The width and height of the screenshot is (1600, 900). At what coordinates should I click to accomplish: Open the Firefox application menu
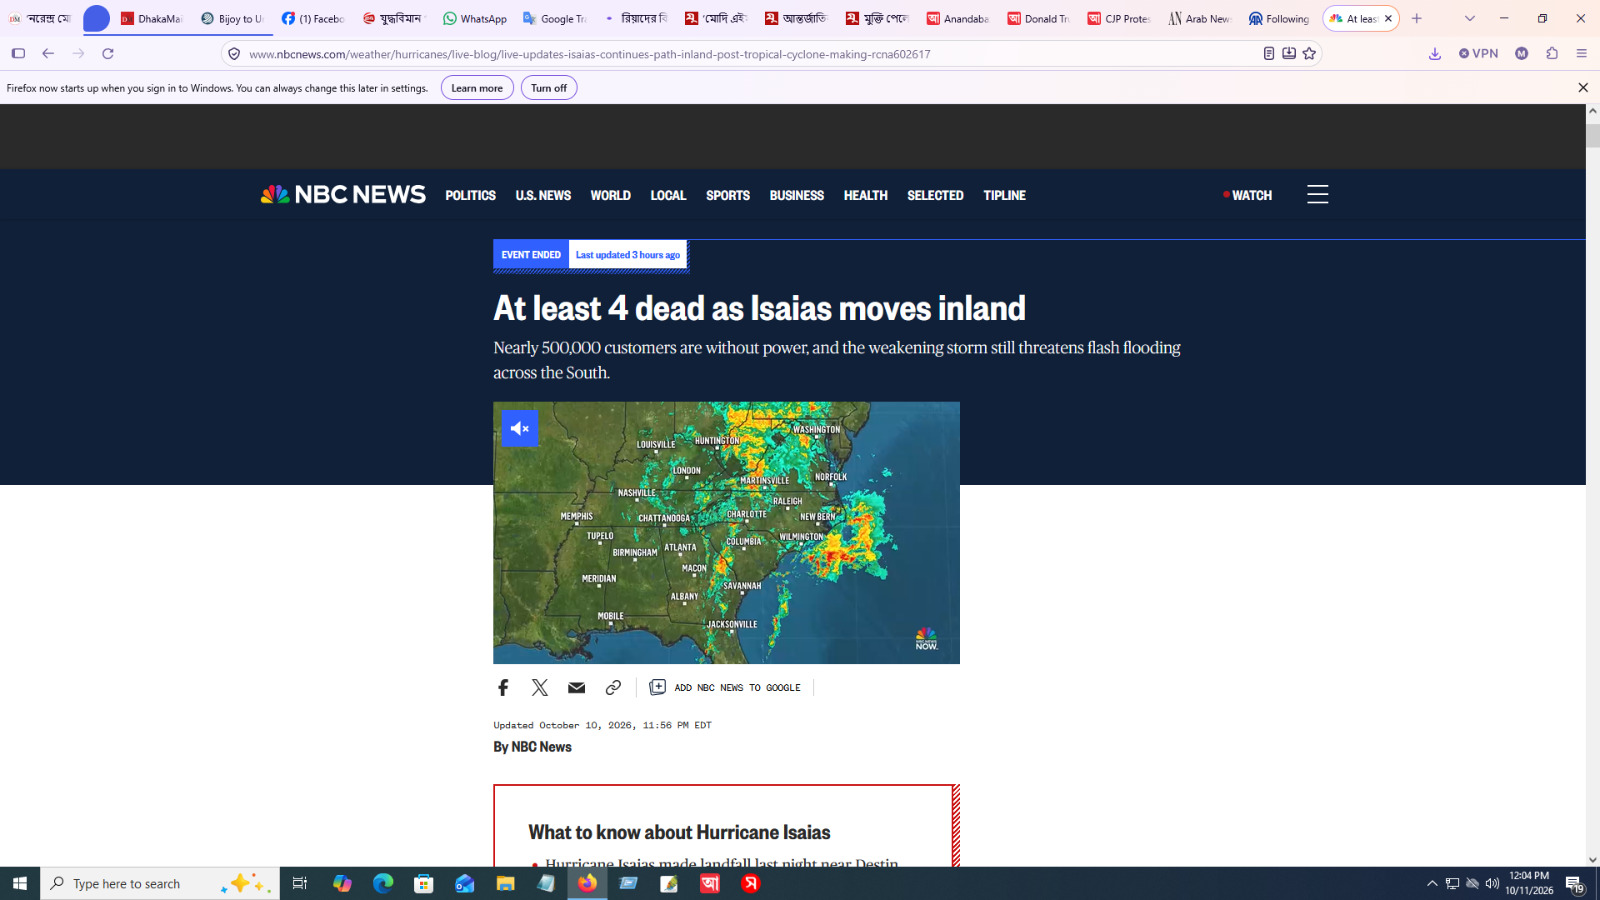tap(1582, 54)
